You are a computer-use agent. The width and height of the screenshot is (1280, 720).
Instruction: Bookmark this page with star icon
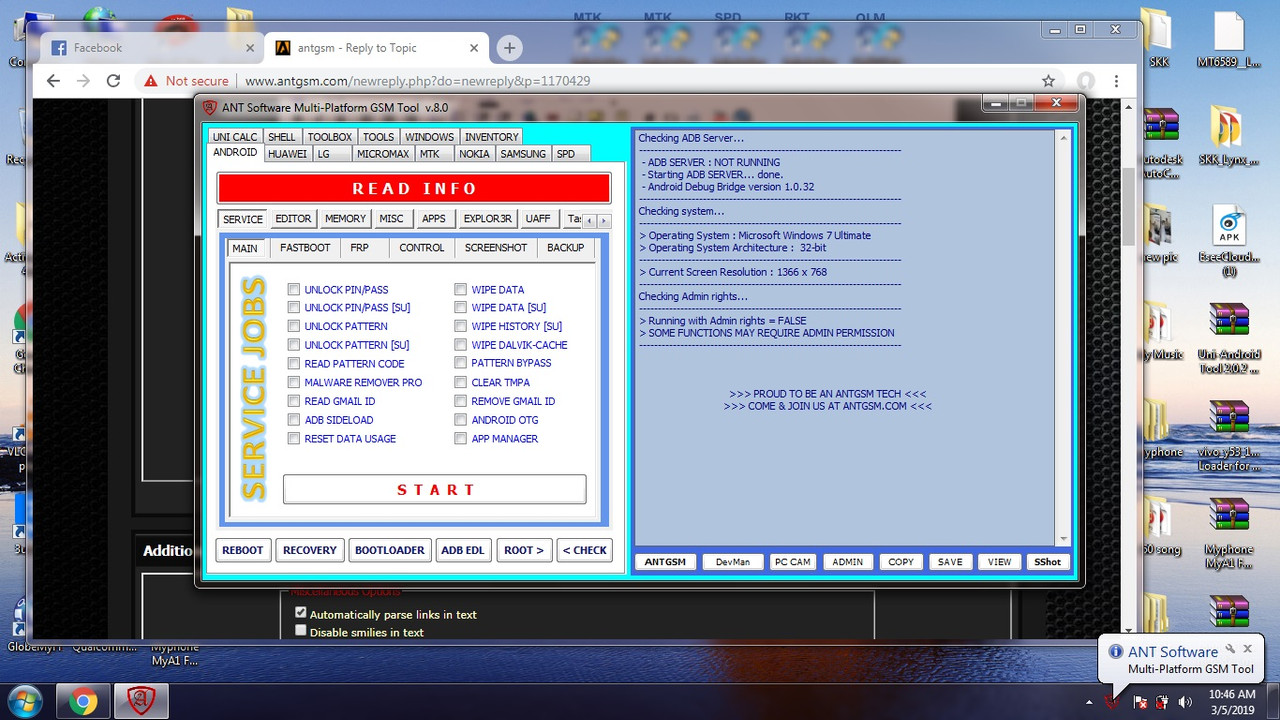pyautogui.click(x=1048, y=81)
